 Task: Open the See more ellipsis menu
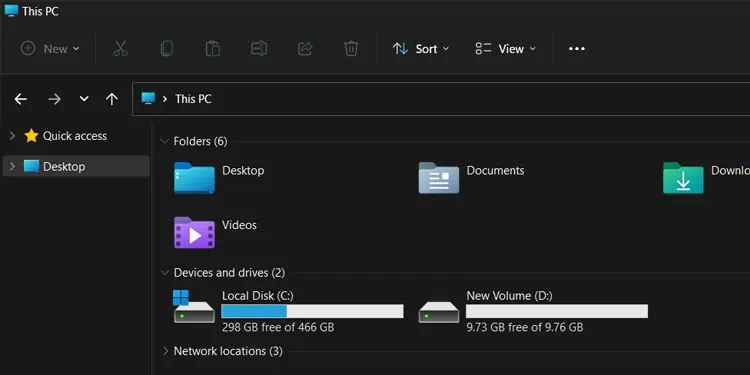pyautogui.click(x=576, y=49)
